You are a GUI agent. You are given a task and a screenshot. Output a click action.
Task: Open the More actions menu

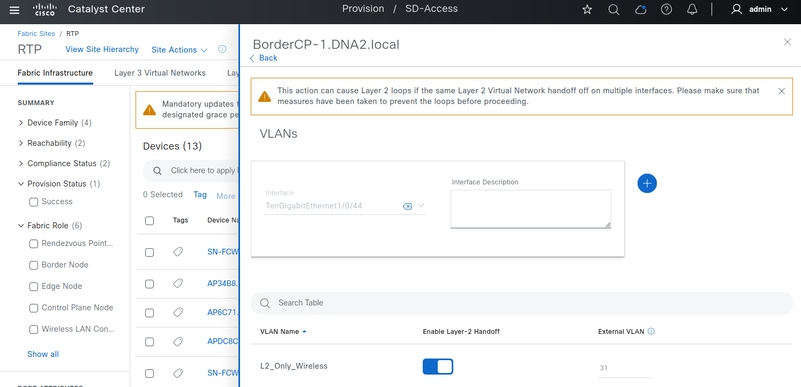tap(225, 196)
